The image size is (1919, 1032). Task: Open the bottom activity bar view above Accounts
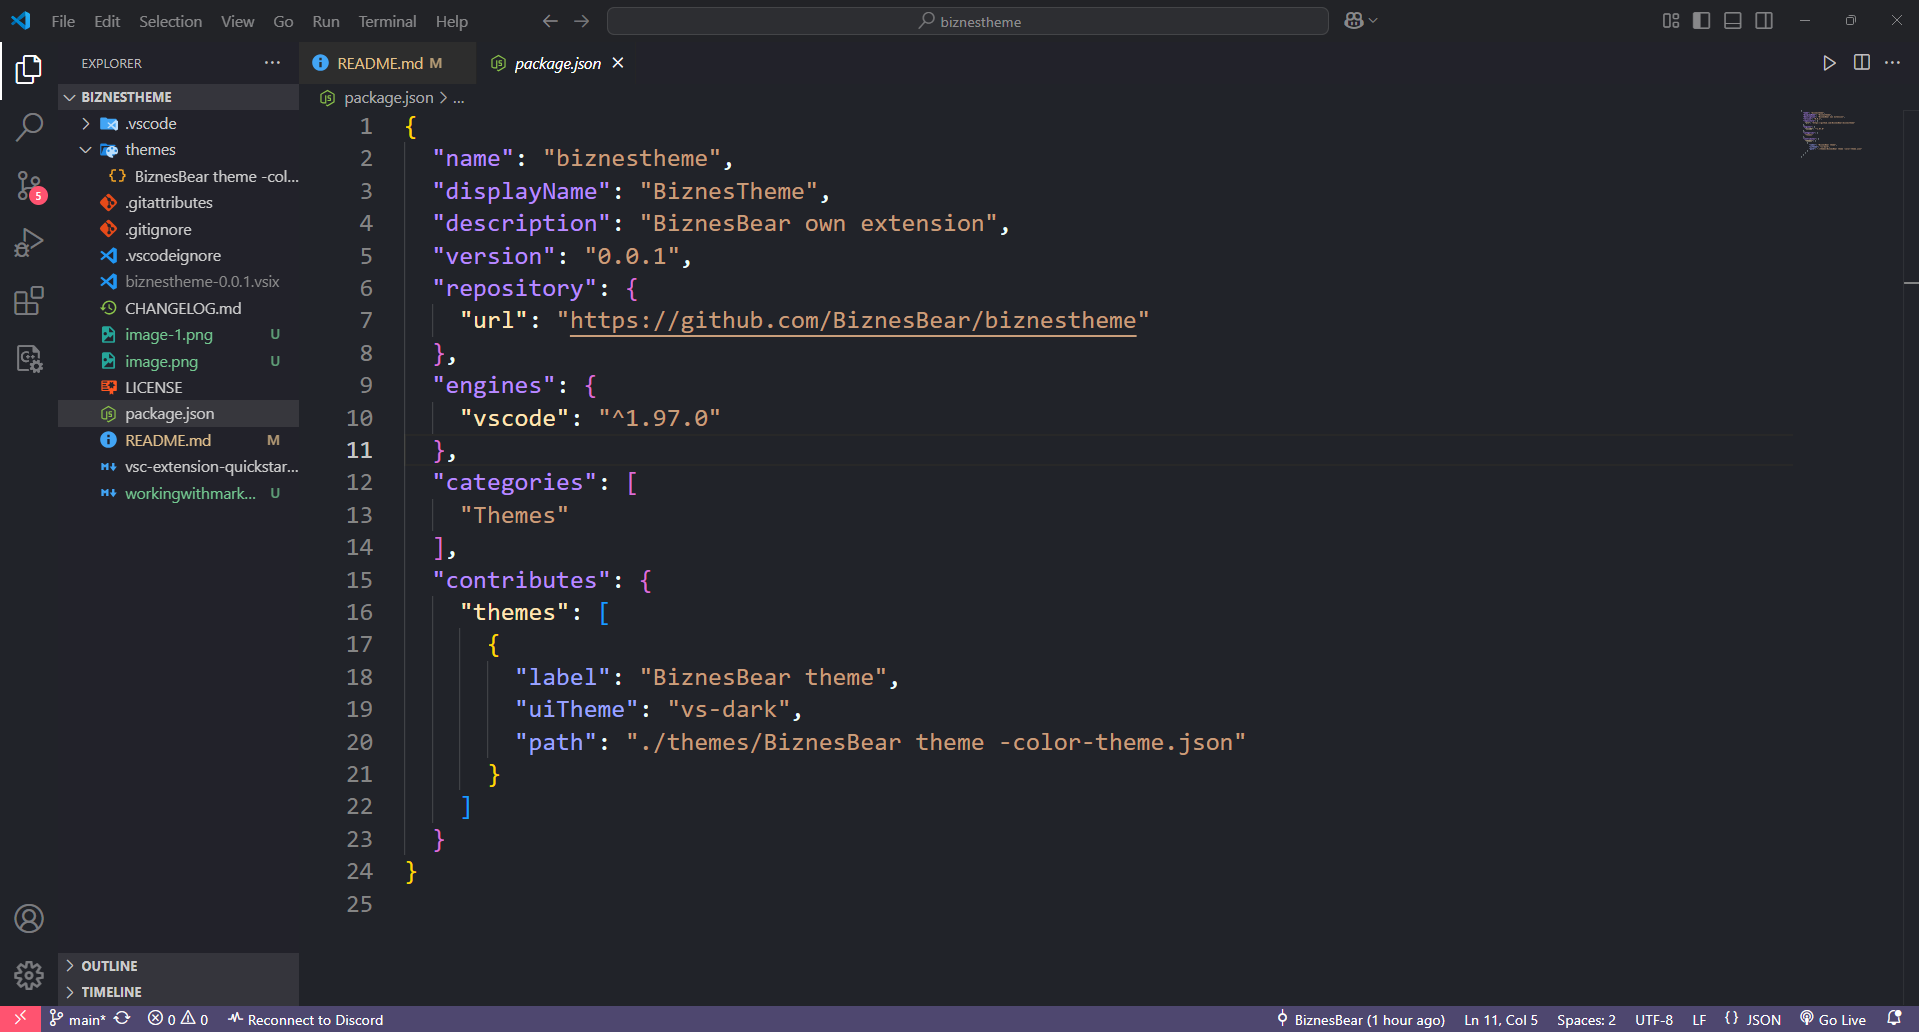(29, 358)
